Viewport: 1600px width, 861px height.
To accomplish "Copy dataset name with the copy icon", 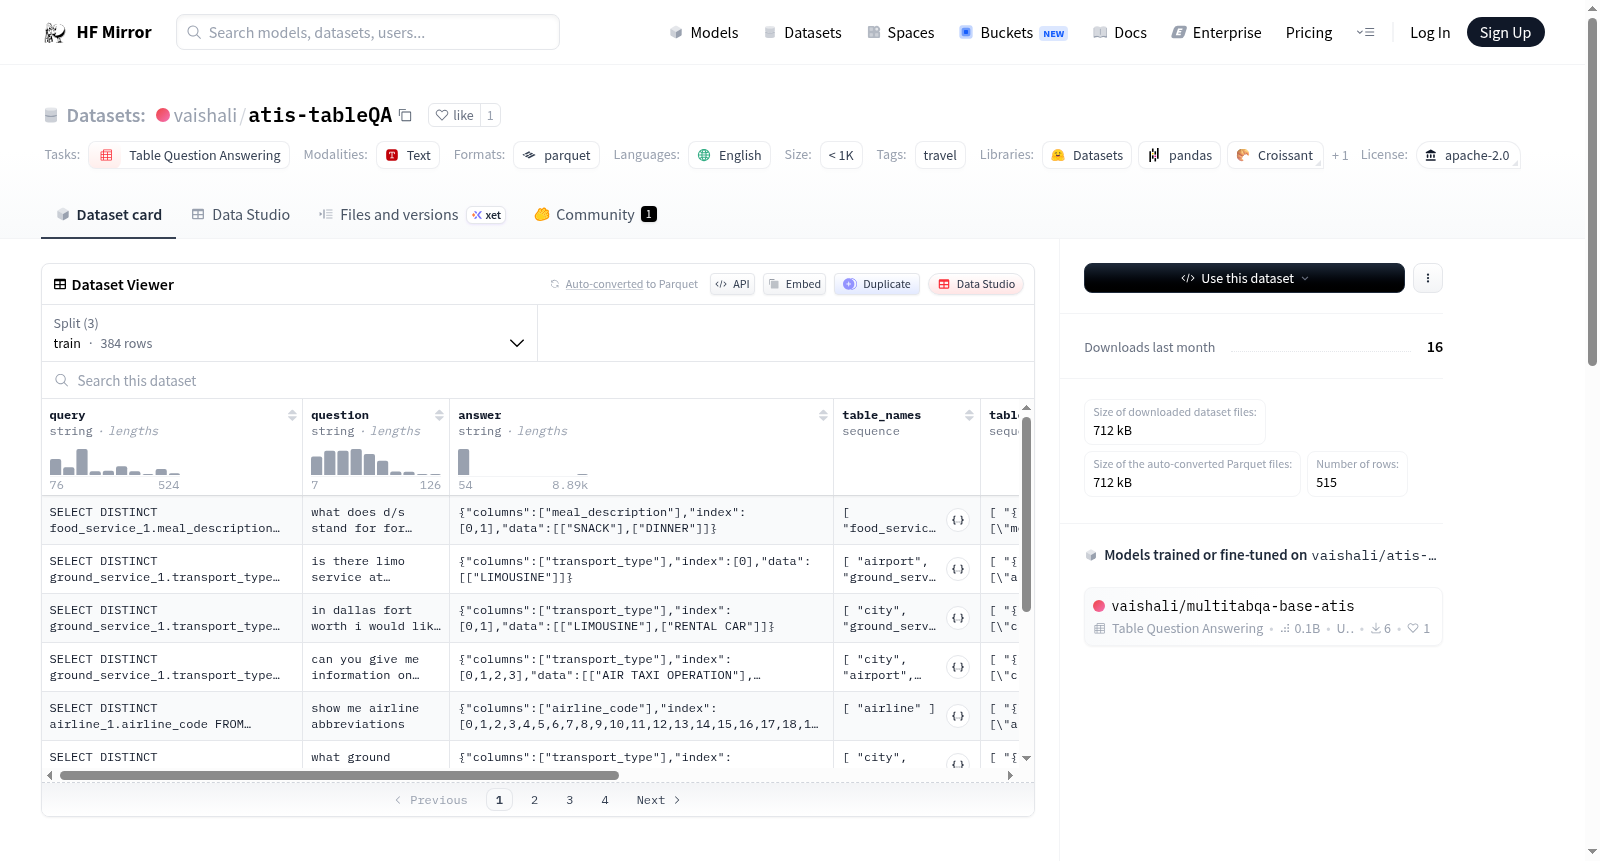I will pos(405,115).
